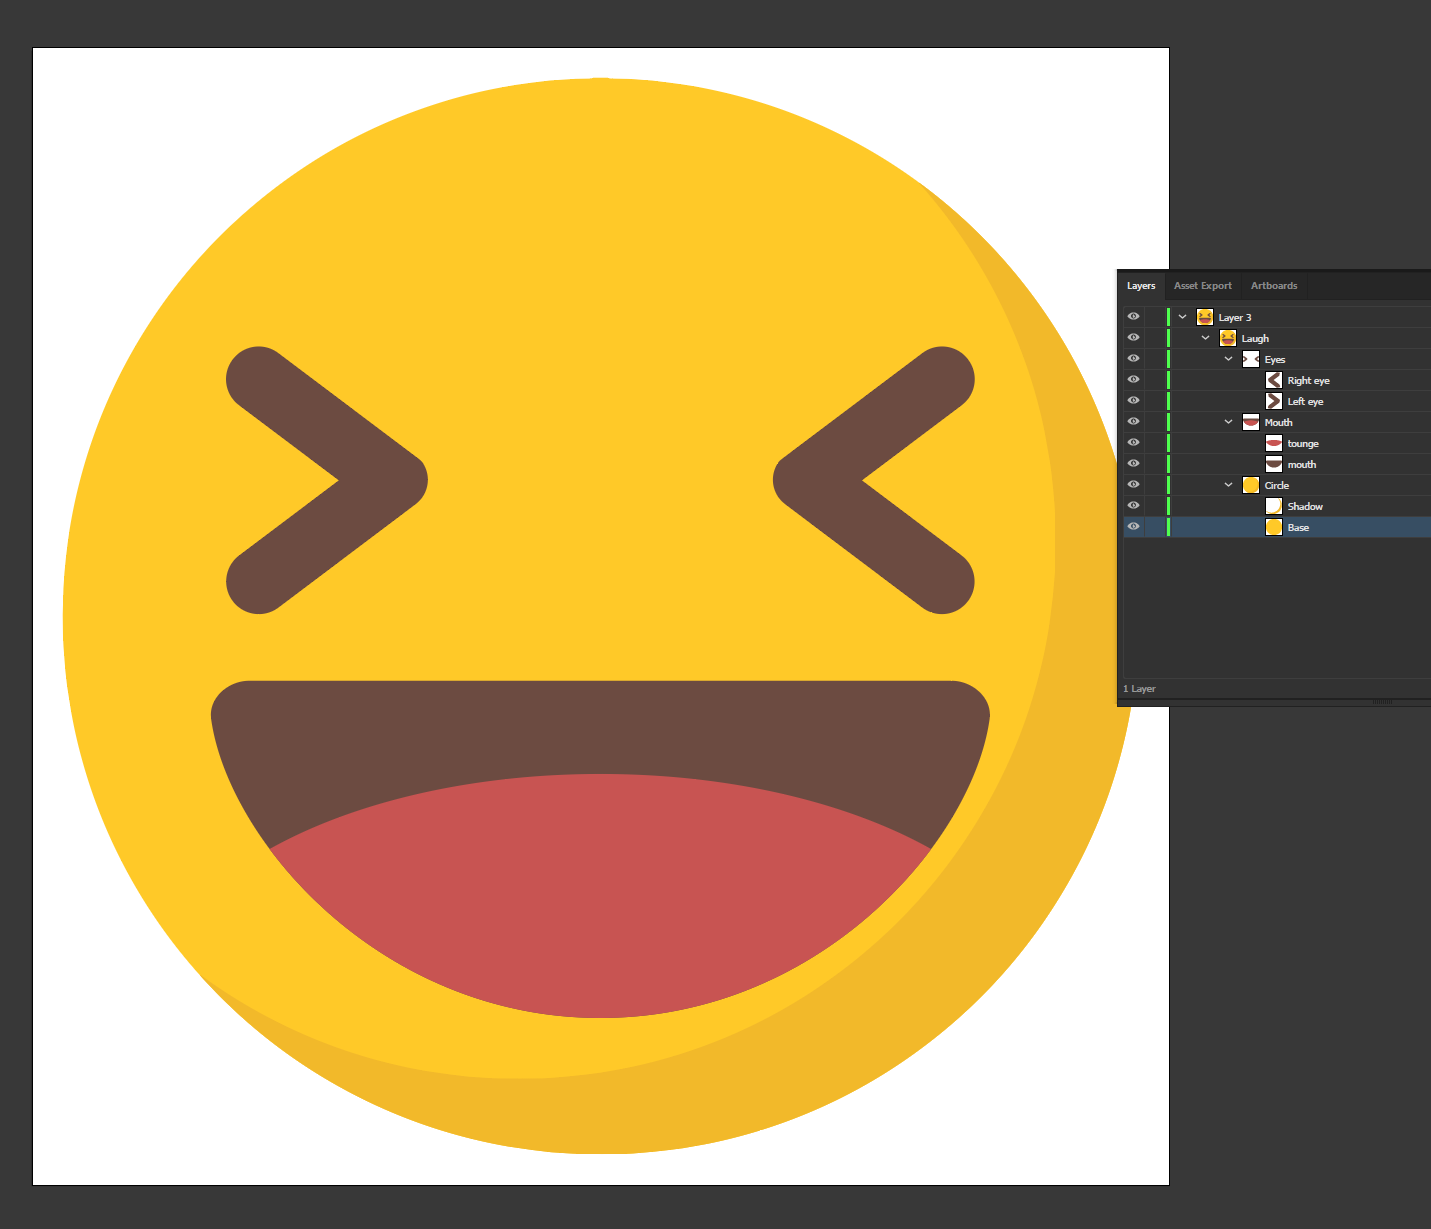Click the Layer 3 emoji thumbnail

pyautogui.click(x=1205, y=317)
